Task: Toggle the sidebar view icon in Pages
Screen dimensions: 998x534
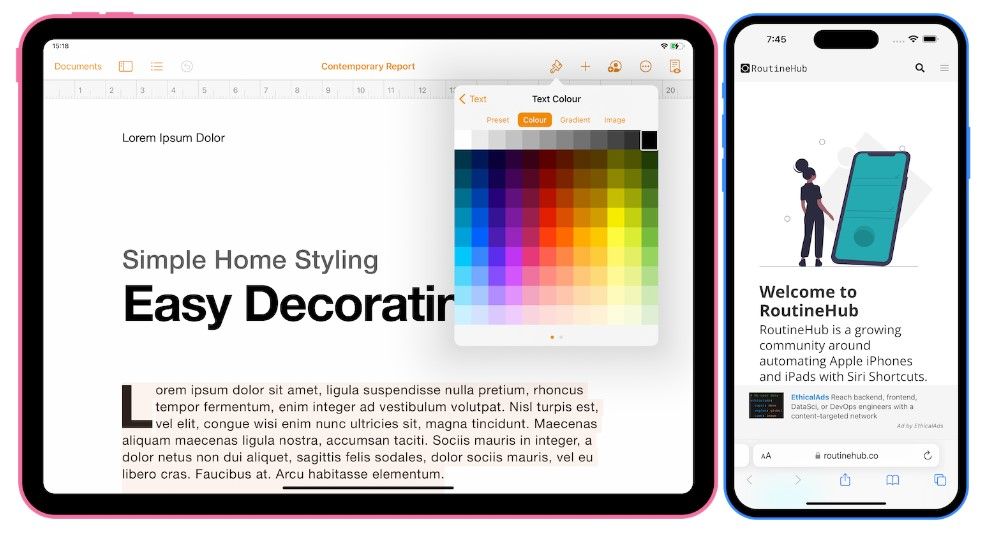Action: pyautogui.click(x=125, y=66)
